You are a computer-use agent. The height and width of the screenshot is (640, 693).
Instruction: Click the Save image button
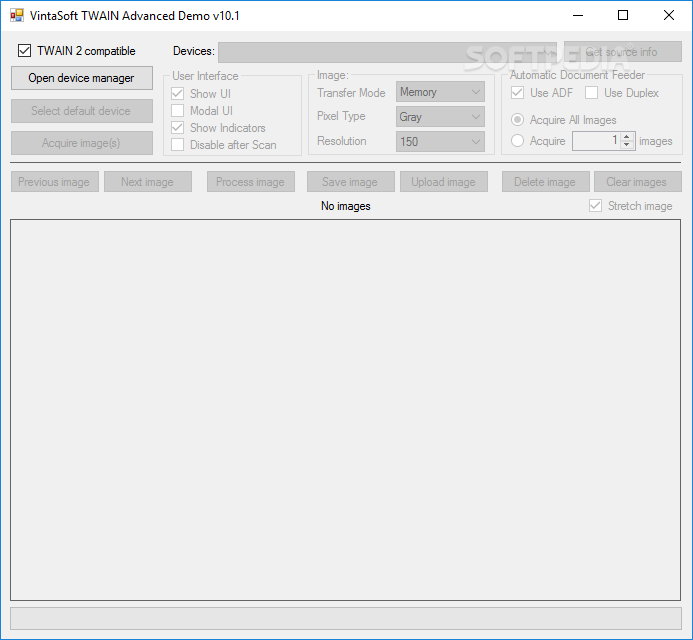(x=350, y=182)
